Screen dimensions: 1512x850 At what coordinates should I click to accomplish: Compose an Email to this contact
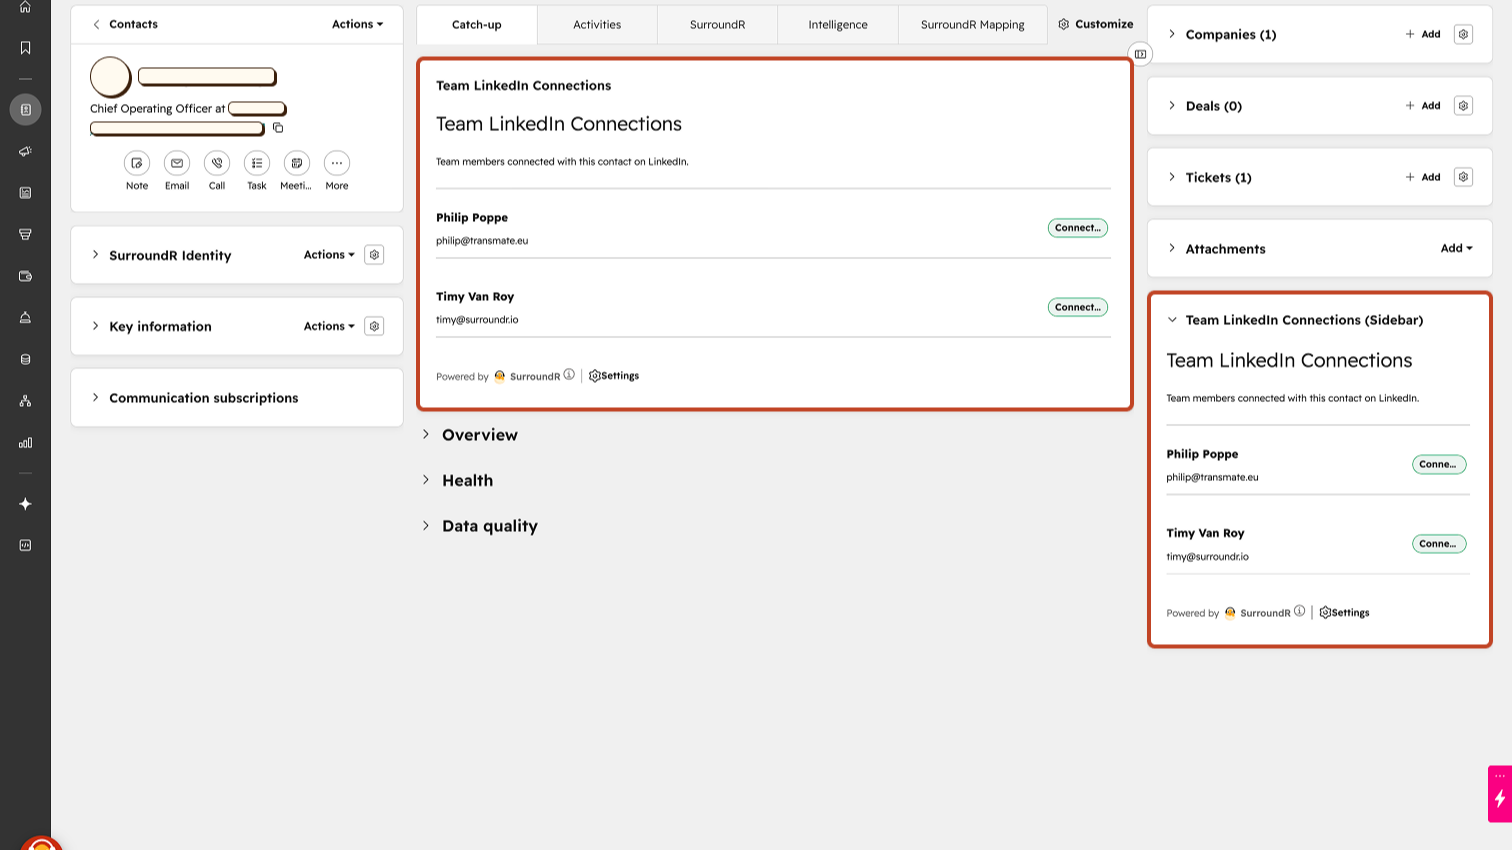(x=177, y=163)
